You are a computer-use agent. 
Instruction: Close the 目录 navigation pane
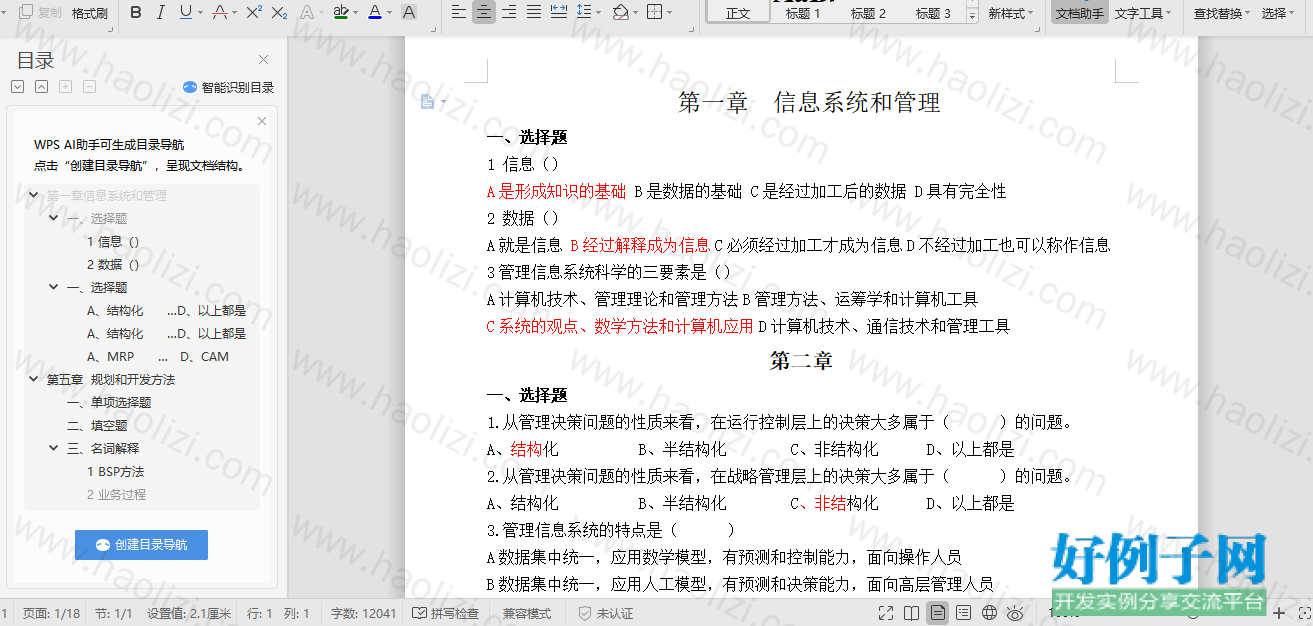pos(263,60)
